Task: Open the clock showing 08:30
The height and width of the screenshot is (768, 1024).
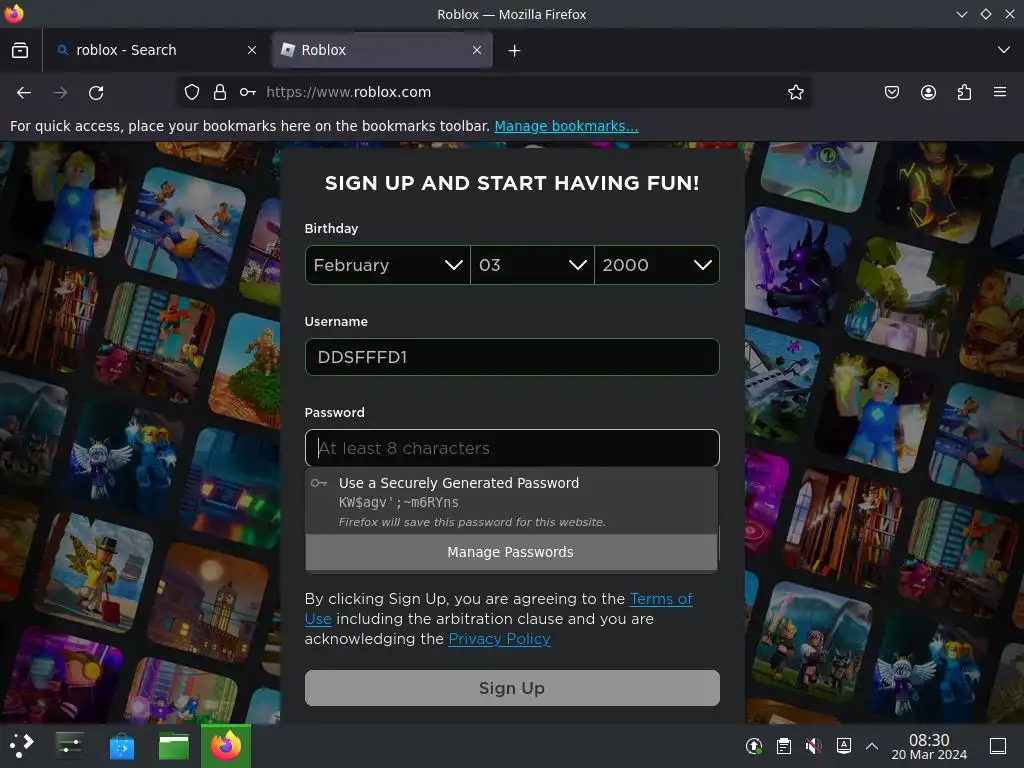Action: 929,746
